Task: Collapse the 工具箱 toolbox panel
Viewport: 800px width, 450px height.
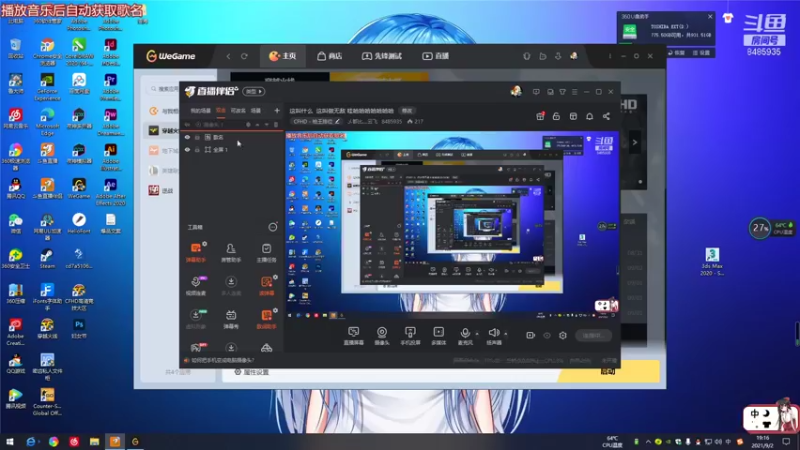Action: pyautogui.click(x=273, y=227)
